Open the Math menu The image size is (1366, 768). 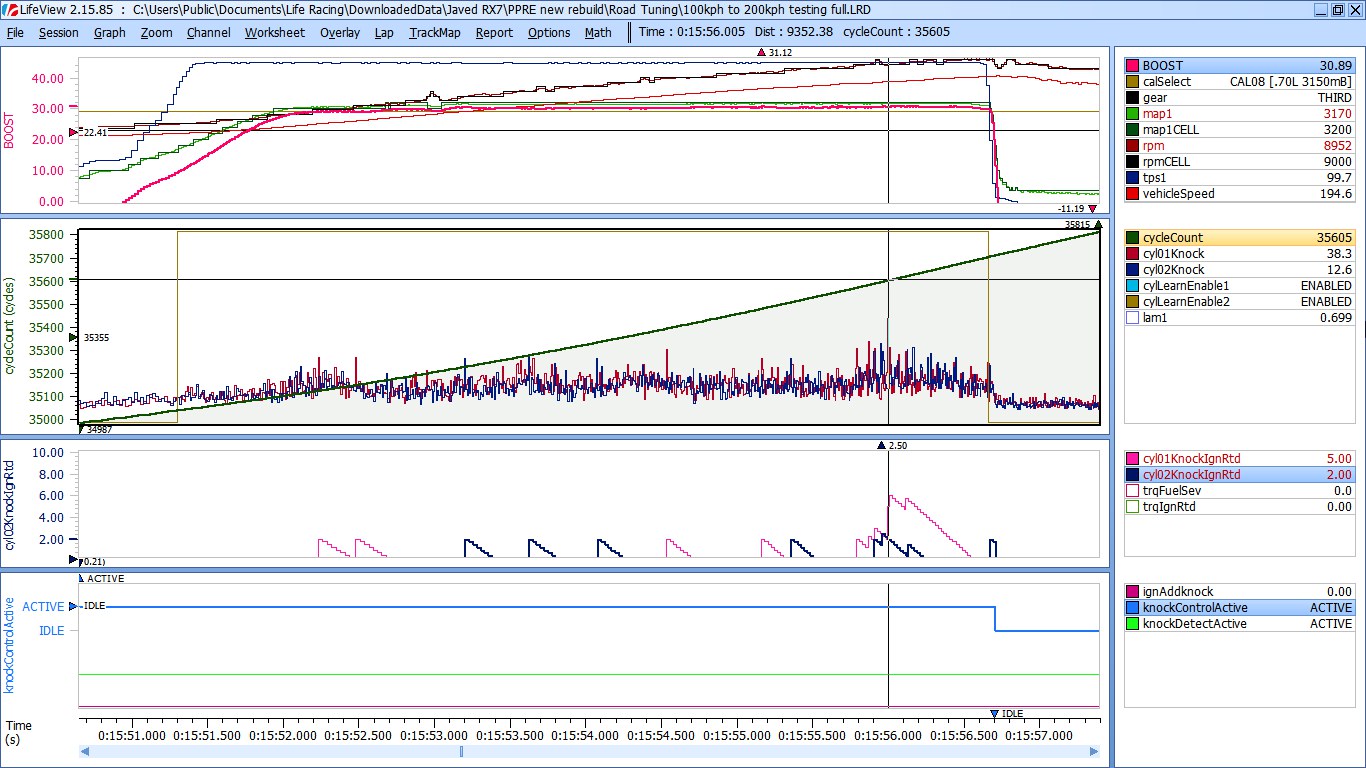pos(598,32)
